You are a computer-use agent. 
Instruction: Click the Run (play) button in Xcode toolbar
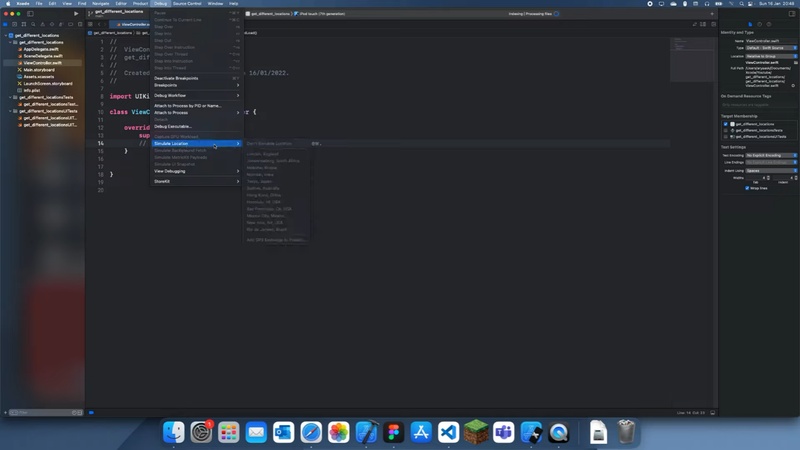[x=76, y=14]
